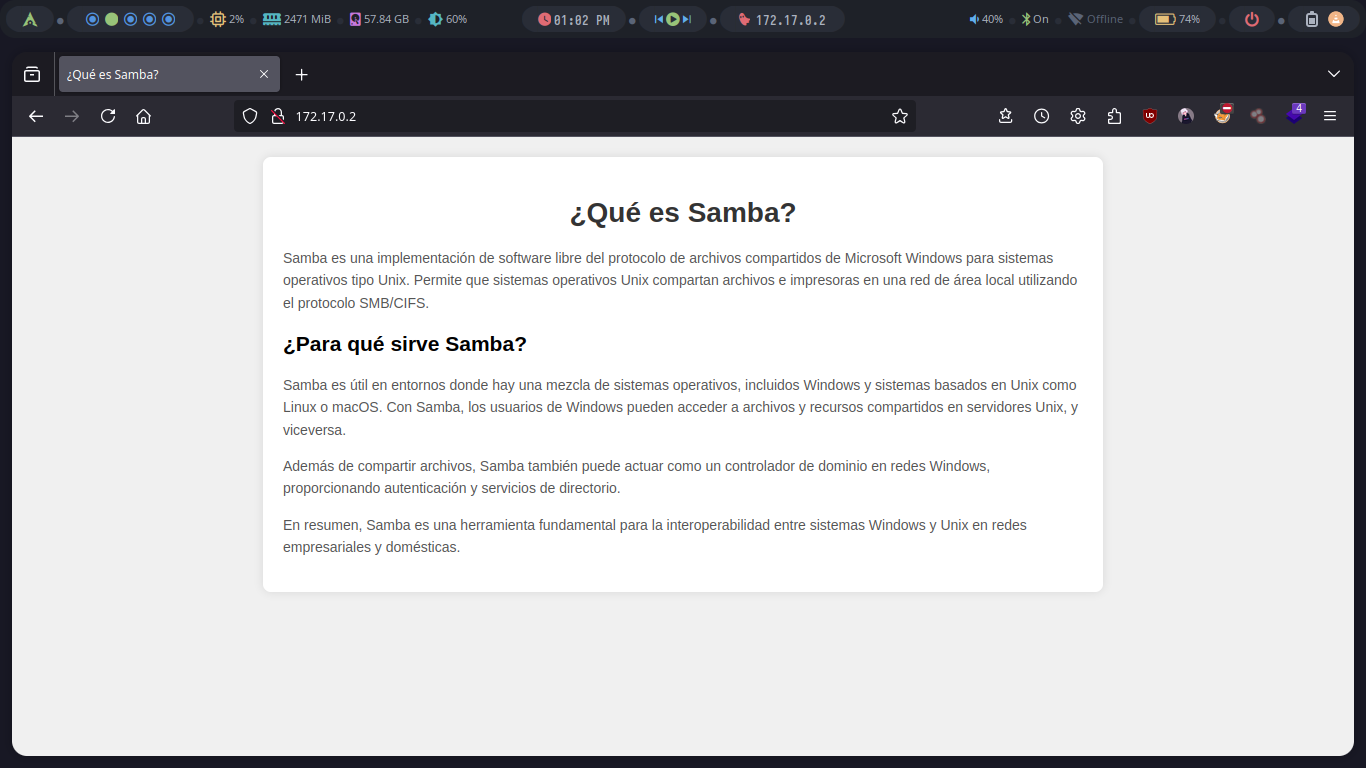Screen dimensions: 1366x768
Task: Toggle Bluetooth from the top bar
Action: (x=1035, y=19)
